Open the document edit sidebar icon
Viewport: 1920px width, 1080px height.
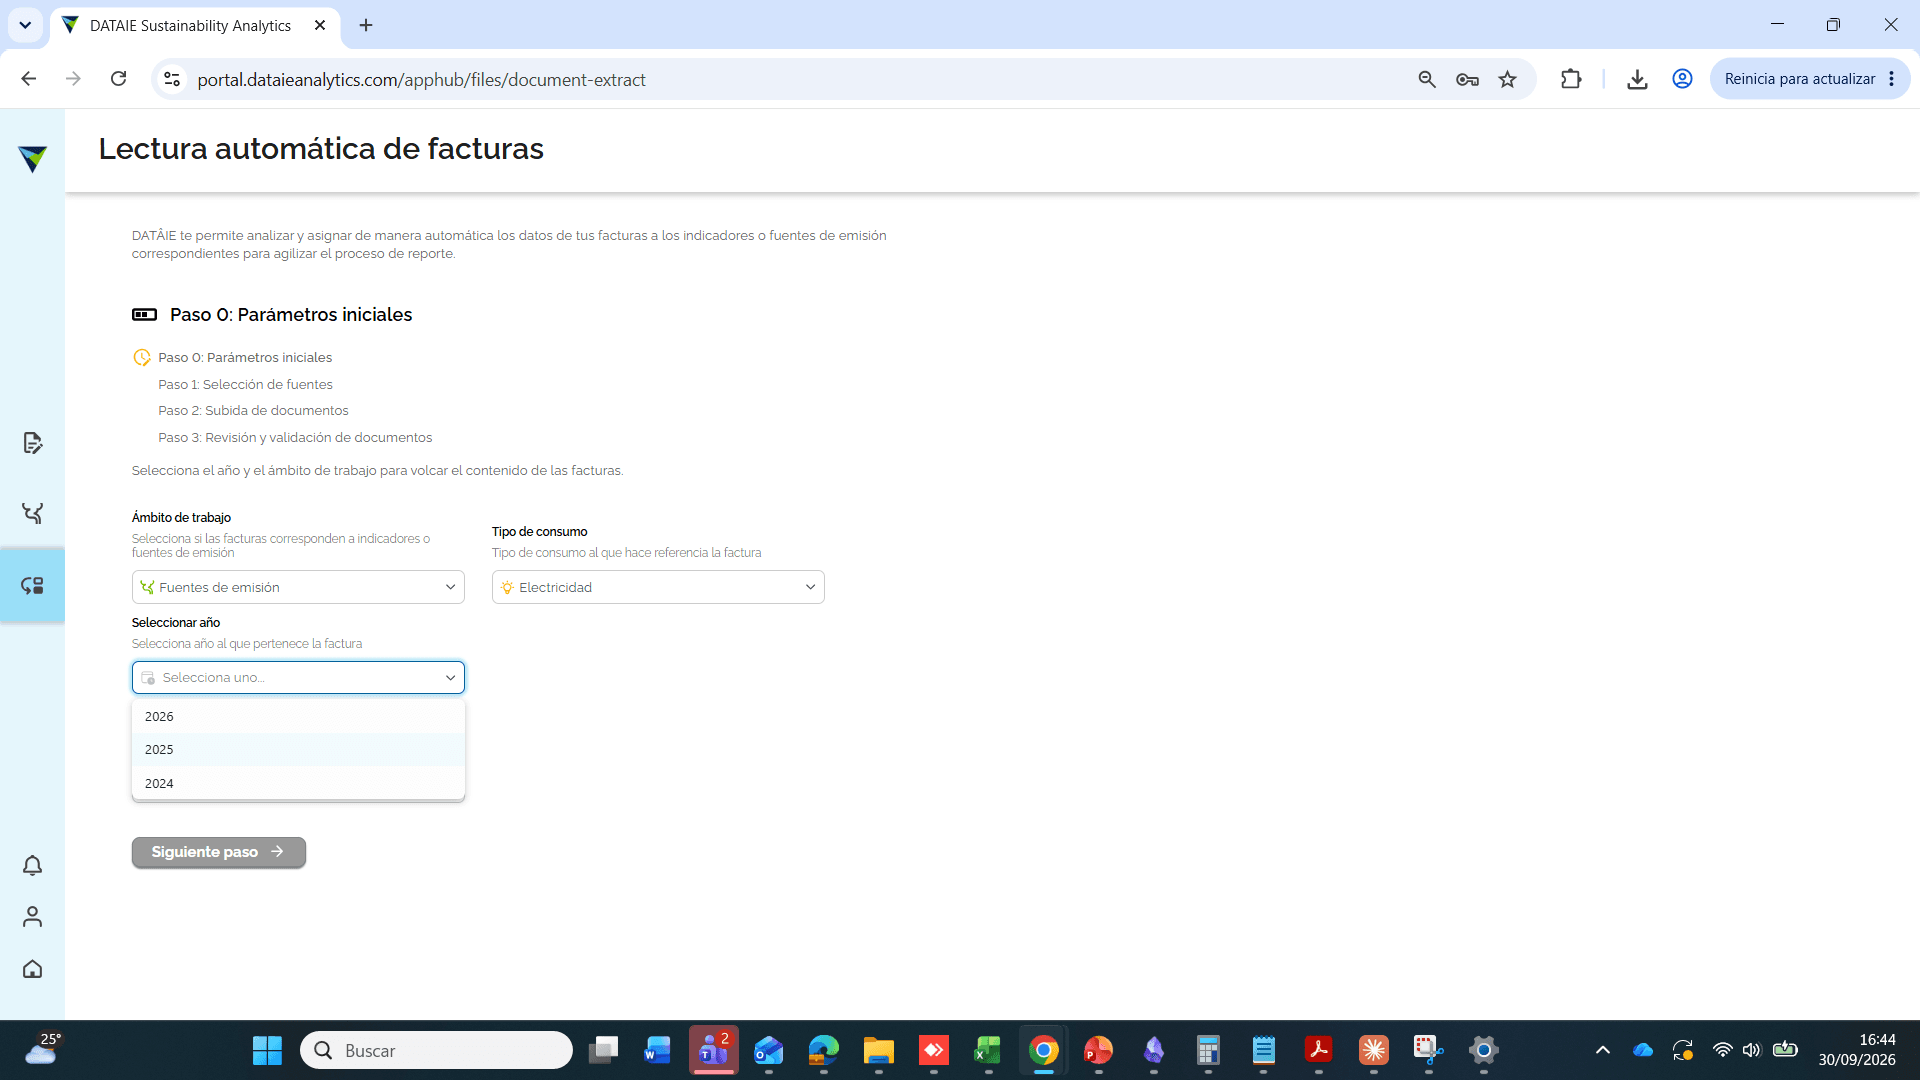(32, 443)
